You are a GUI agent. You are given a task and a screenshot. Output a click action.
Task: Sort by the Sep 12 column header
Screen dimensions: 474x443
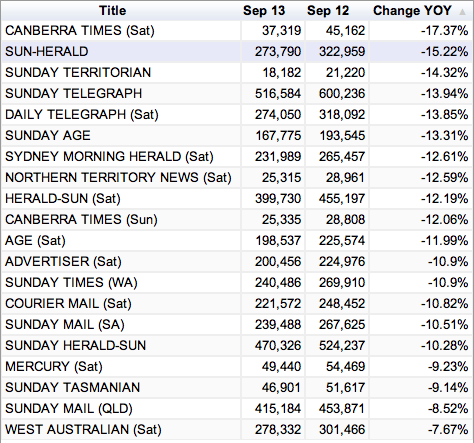(x=328, y=11)
